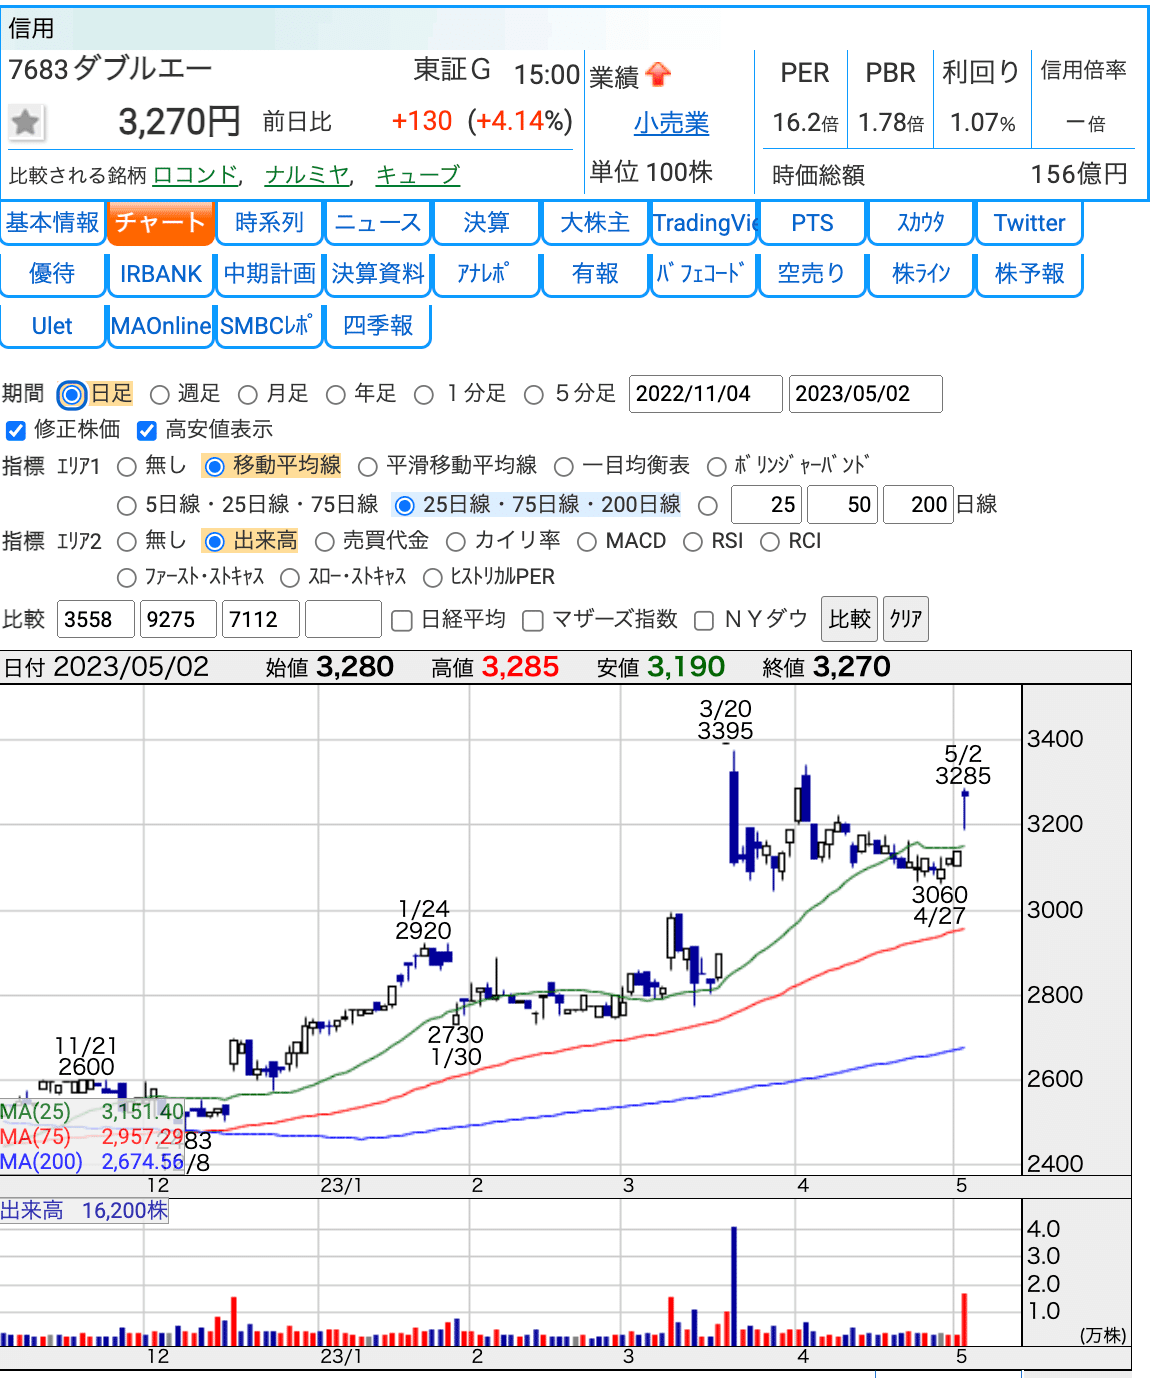Click the 比較 compare button
Viewport: 1160px width, 1378px height.
click(849, 619)
